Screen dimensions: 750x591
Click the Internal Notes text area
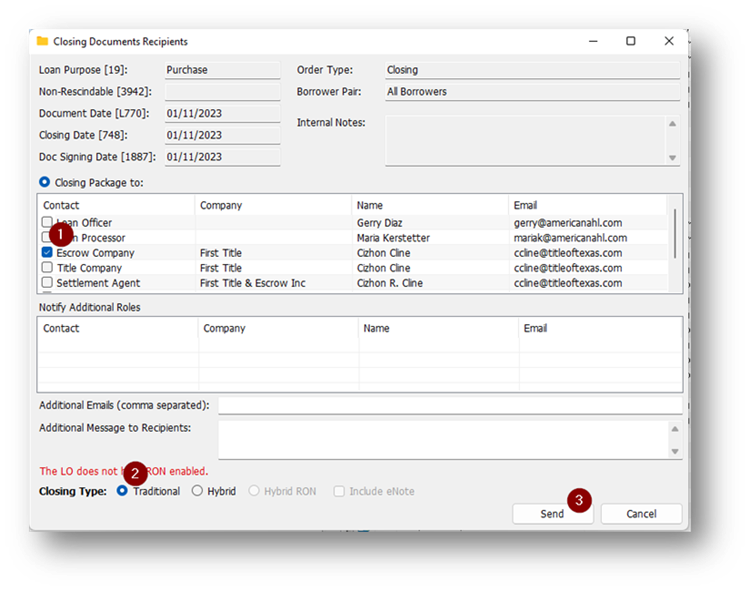tap(525, 140)
